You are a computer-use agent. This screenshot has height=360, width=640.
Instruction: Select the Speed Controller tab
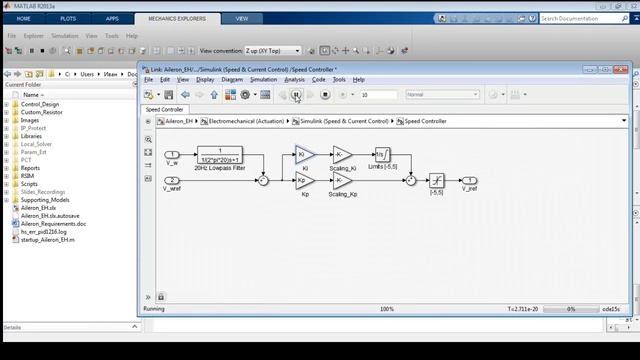click(164, 109)
